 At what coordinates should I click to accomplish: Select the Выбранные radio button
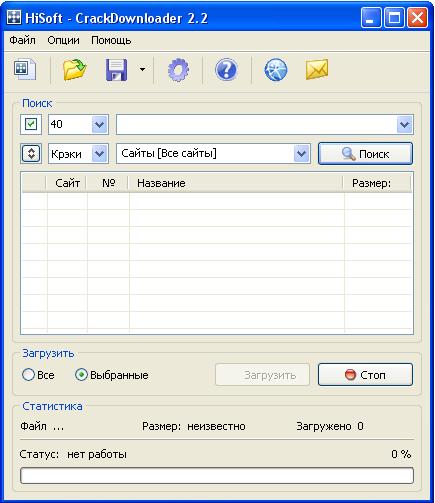pos(81,375)
